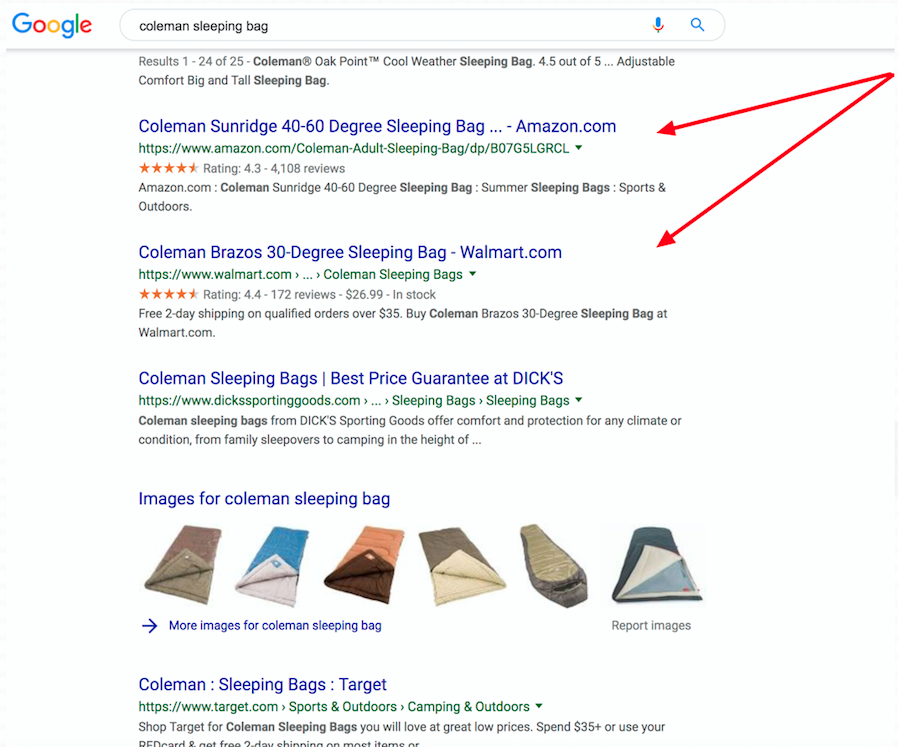898x747 pixels.
Task: Select the blue and gray sleeping bag thumbnail
Action: 273,565
